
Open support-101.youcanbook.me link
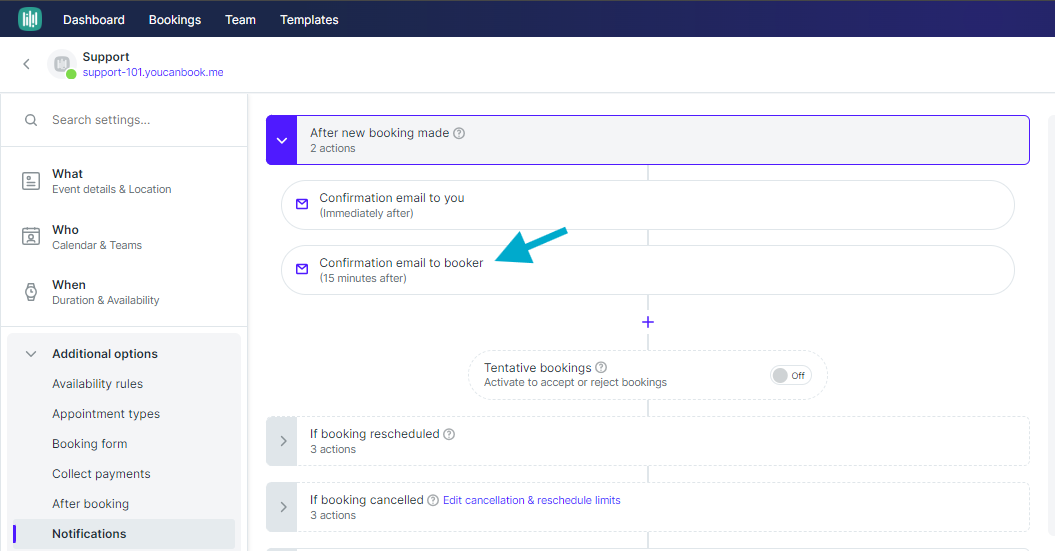pos(153,73)
